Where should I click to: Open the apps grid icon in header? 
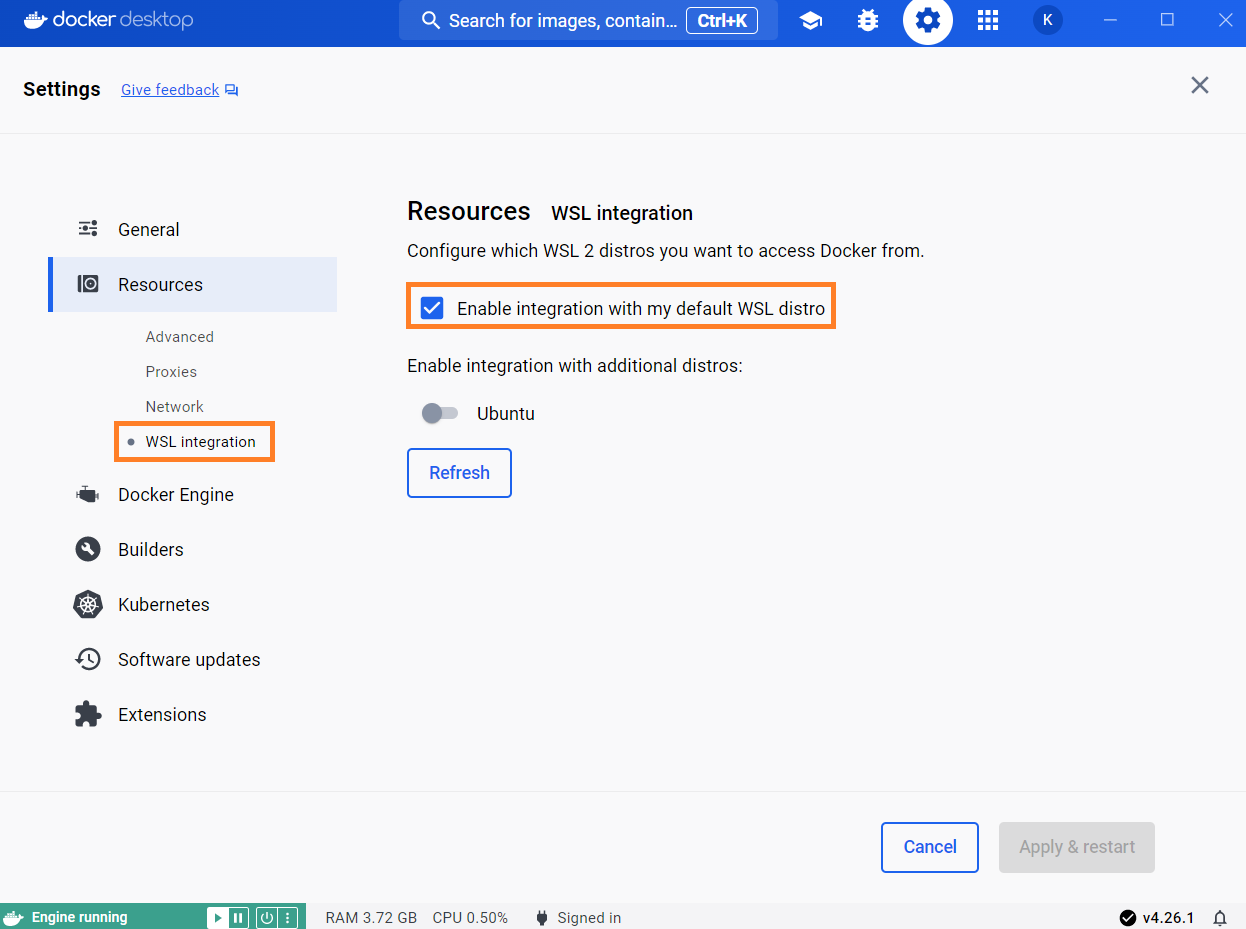click(988, 20)
